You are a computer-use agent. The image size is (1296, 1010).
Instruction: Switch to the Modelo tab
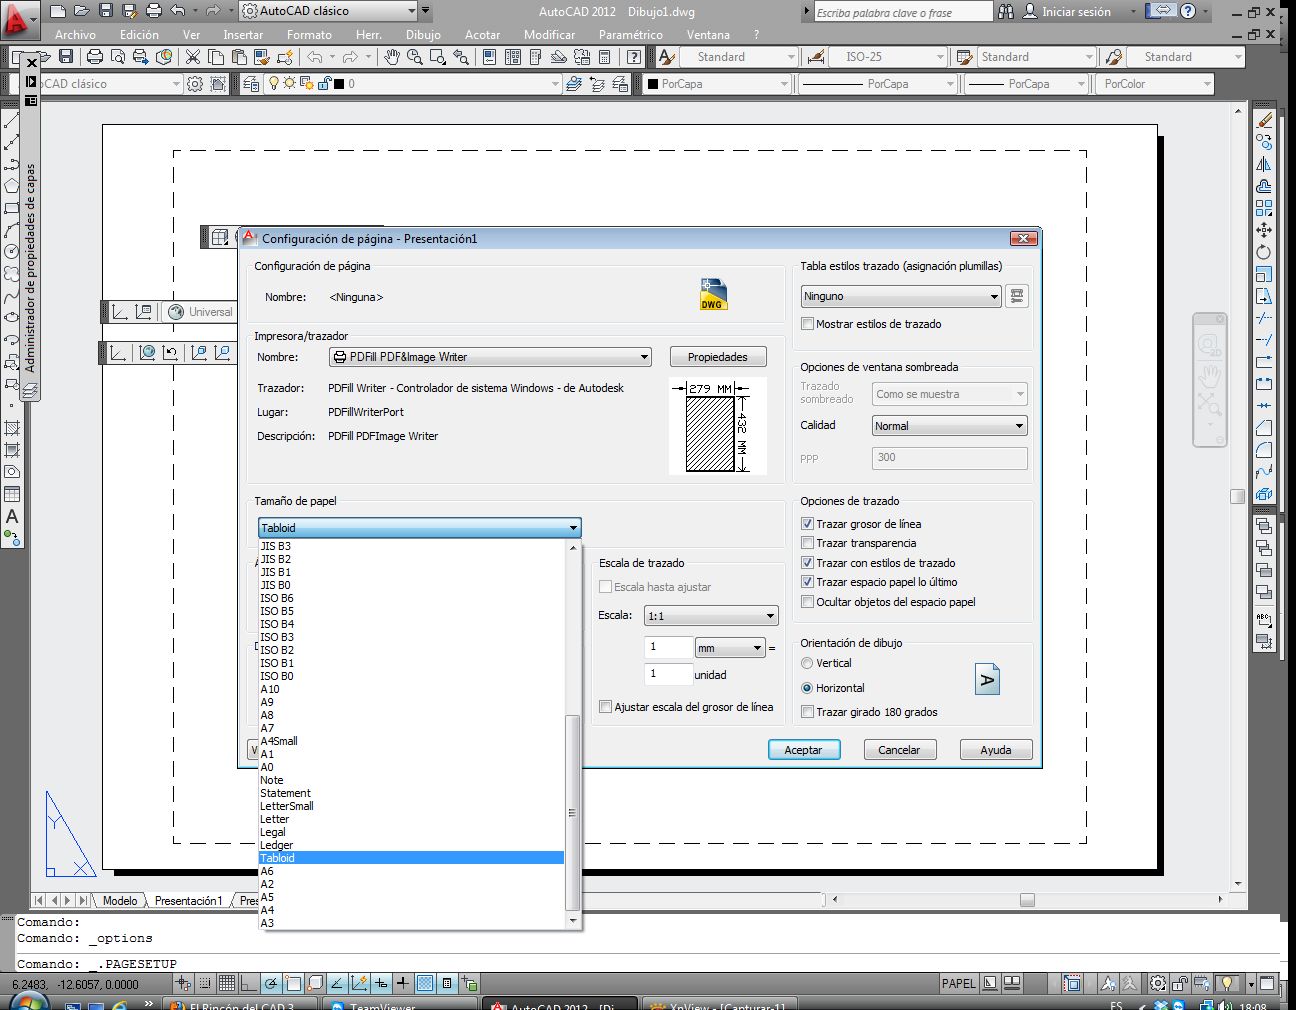[x=120, y=901]
